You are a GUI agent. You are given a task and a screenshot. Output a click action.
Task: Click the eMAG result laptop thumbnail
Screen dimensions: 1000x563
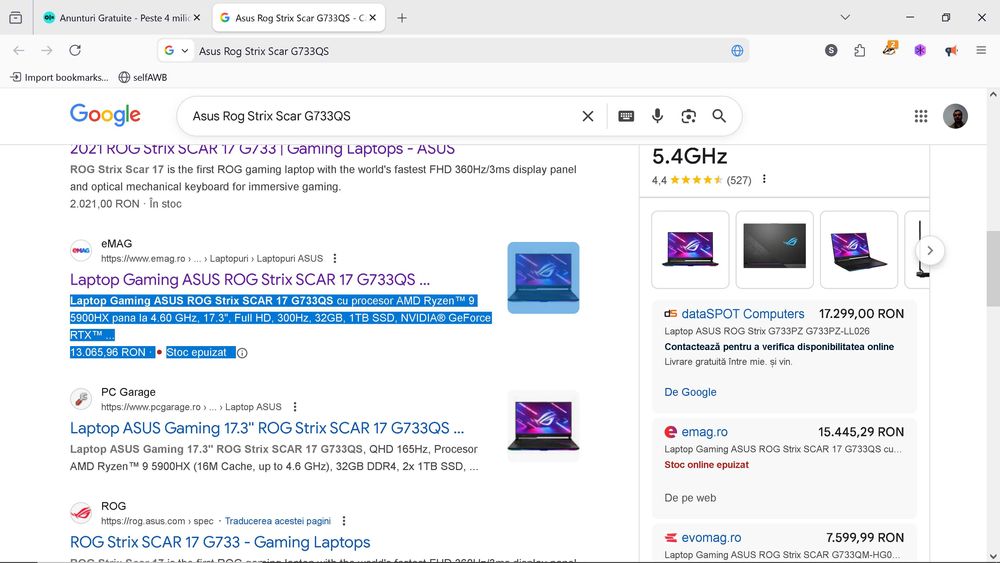coord(543,277)
